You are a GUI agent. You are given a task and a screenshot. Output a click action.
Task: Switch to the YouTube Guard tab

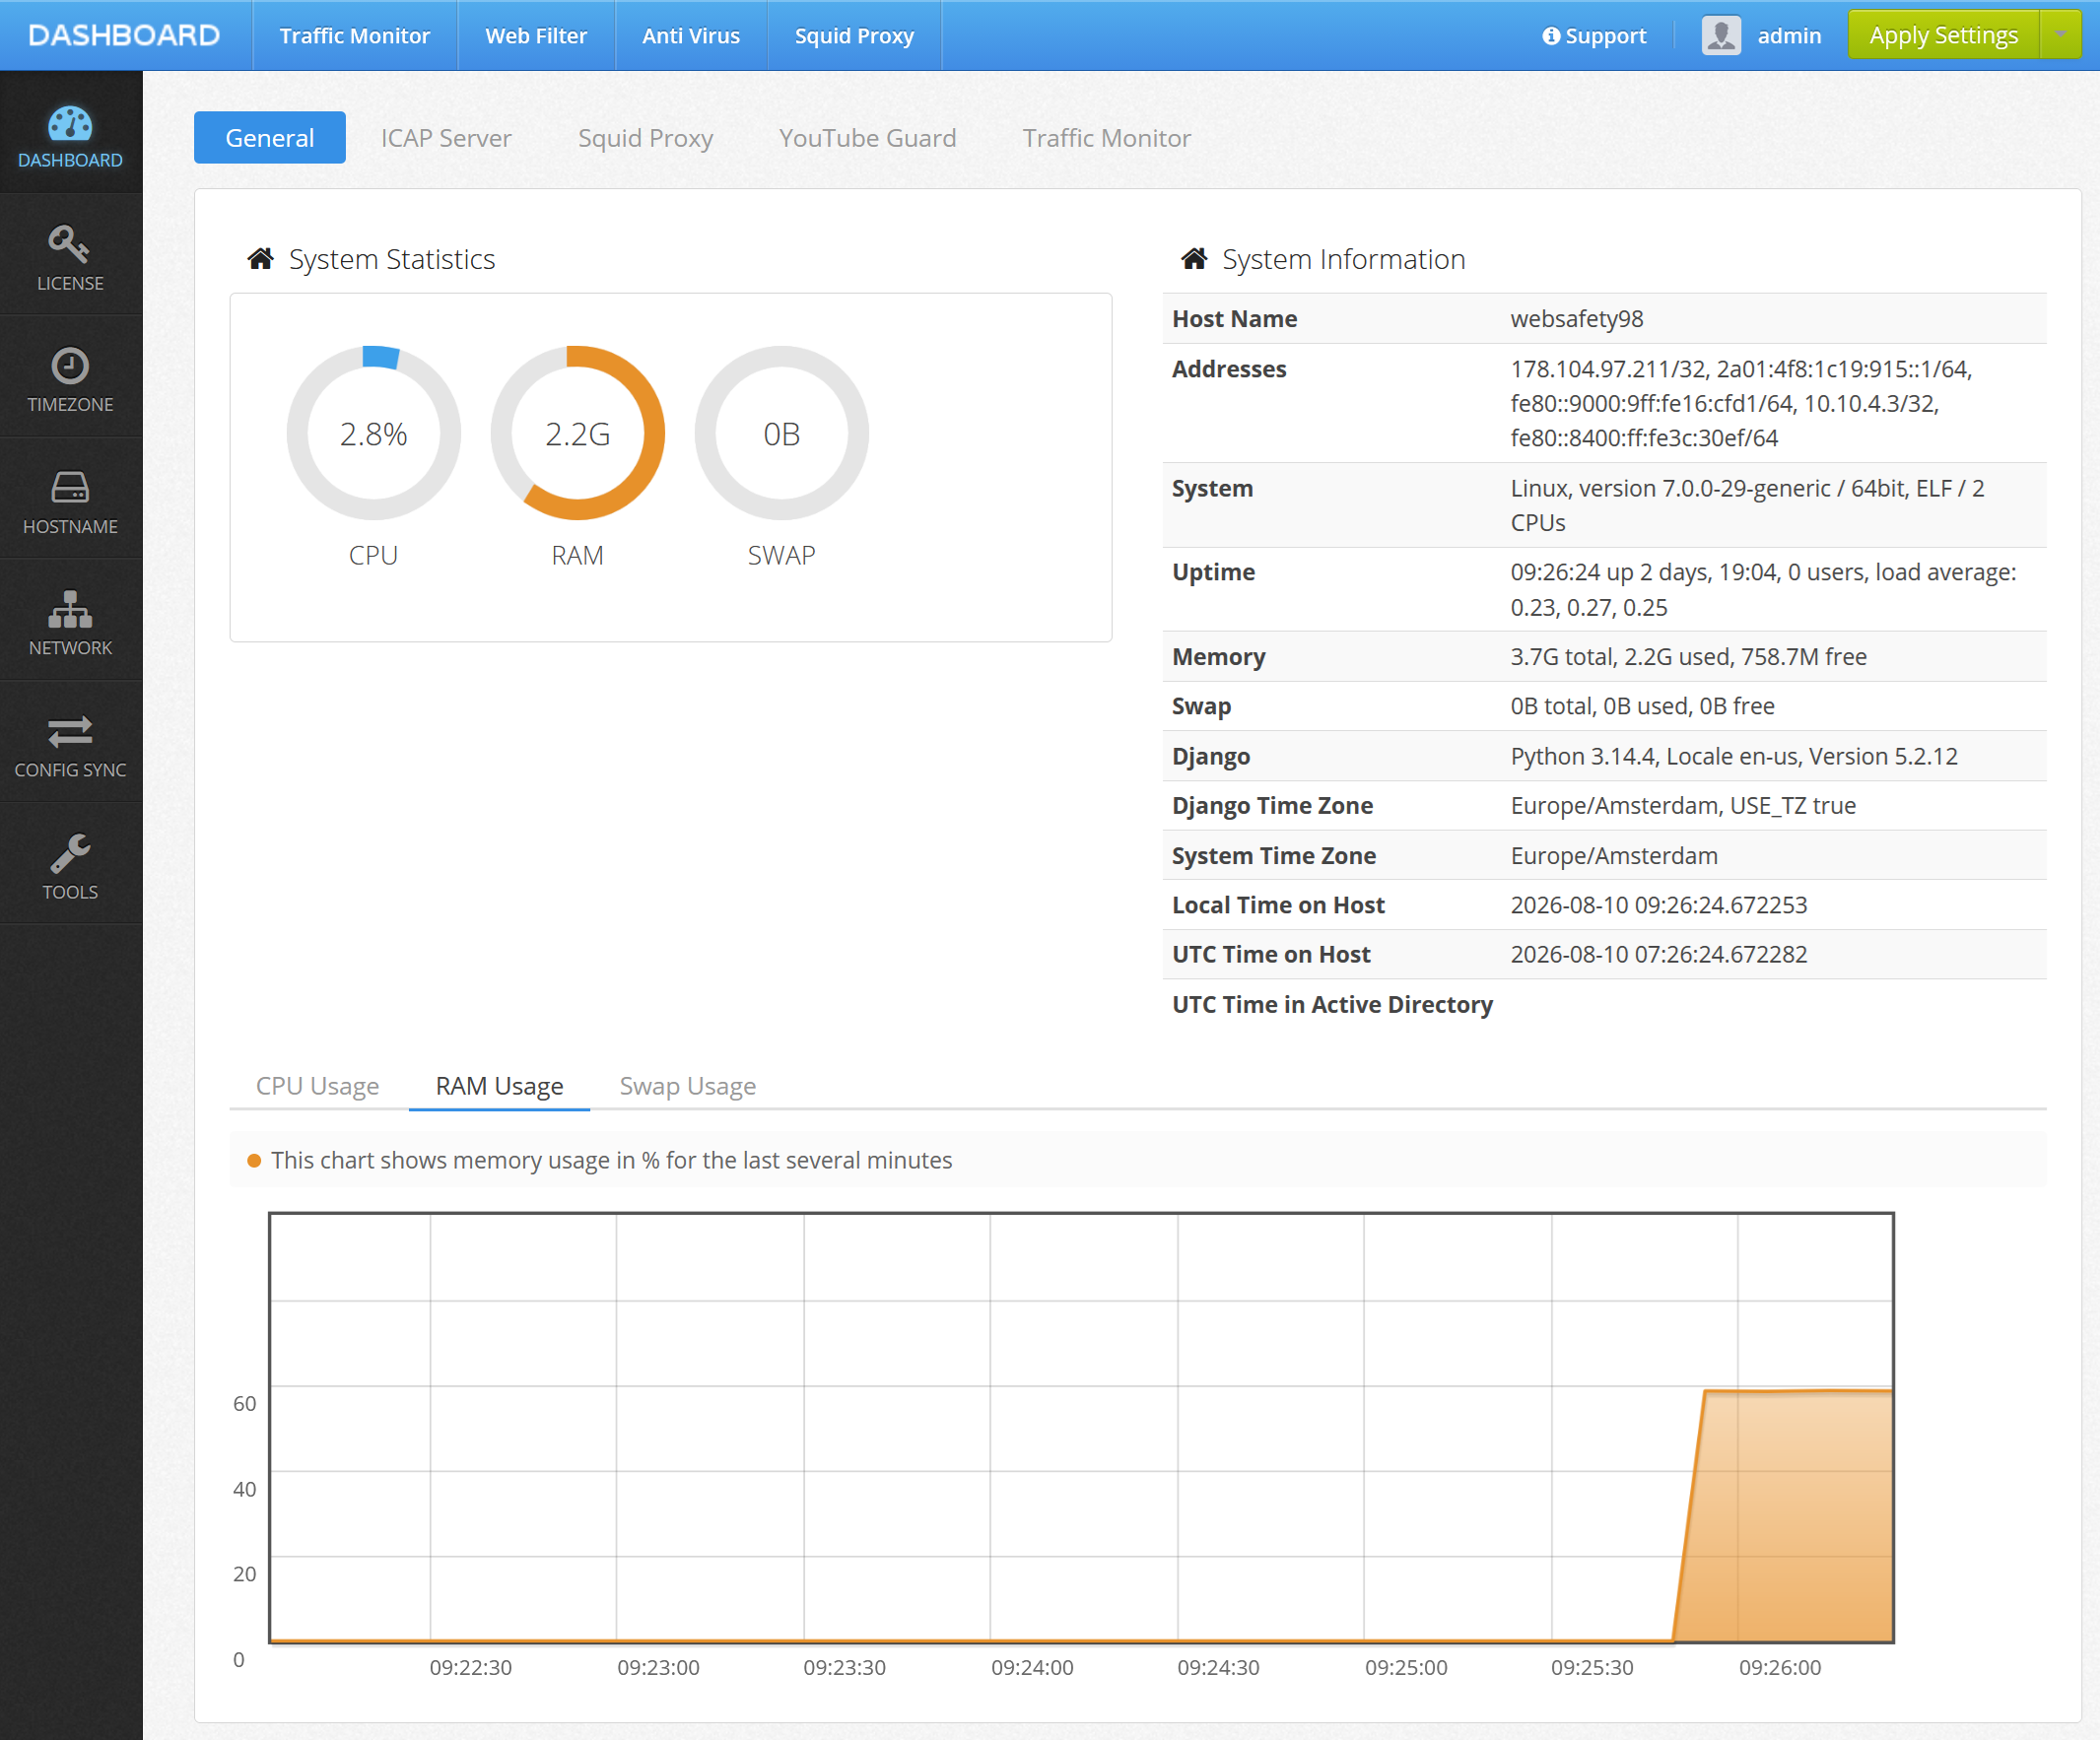click(x=867, y=137)
